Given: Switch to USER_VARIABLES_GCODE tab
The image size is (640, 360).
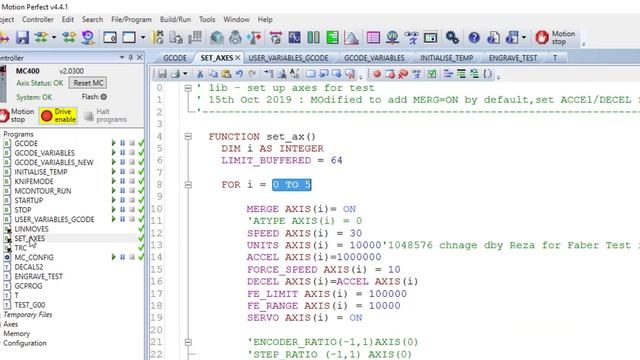Looking at the screenshot, I should click(288, 58).
